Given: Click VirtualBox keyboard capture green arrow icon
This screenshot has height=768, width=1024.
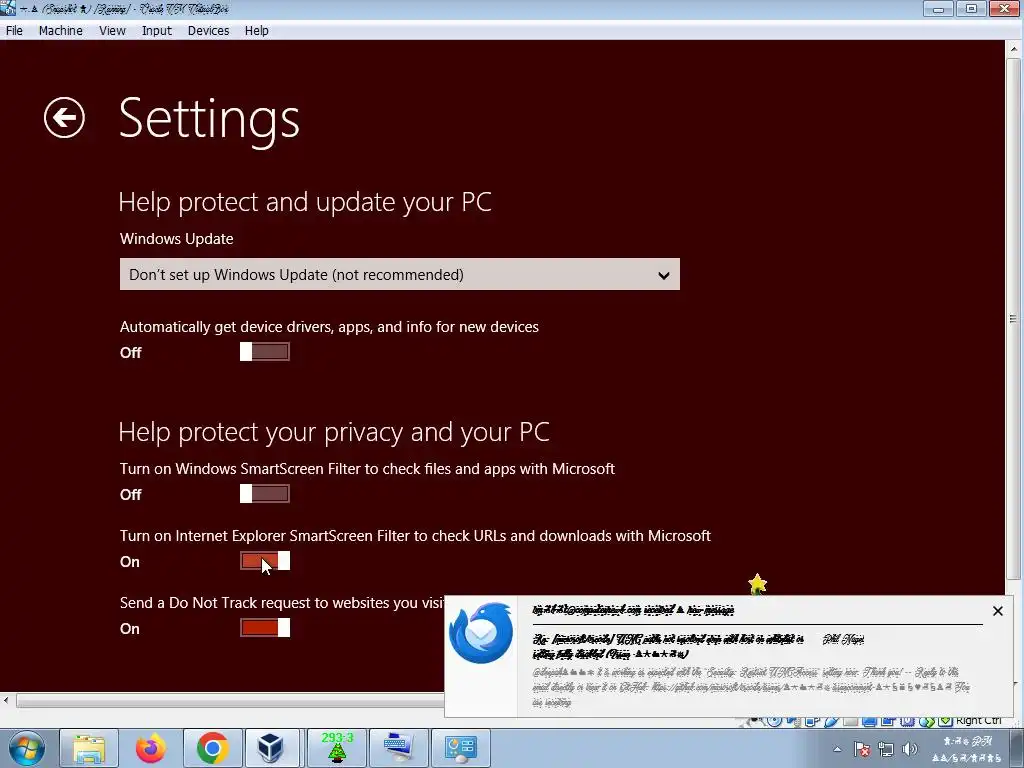Looking at the screenshot, I should [x=945, y=721].
